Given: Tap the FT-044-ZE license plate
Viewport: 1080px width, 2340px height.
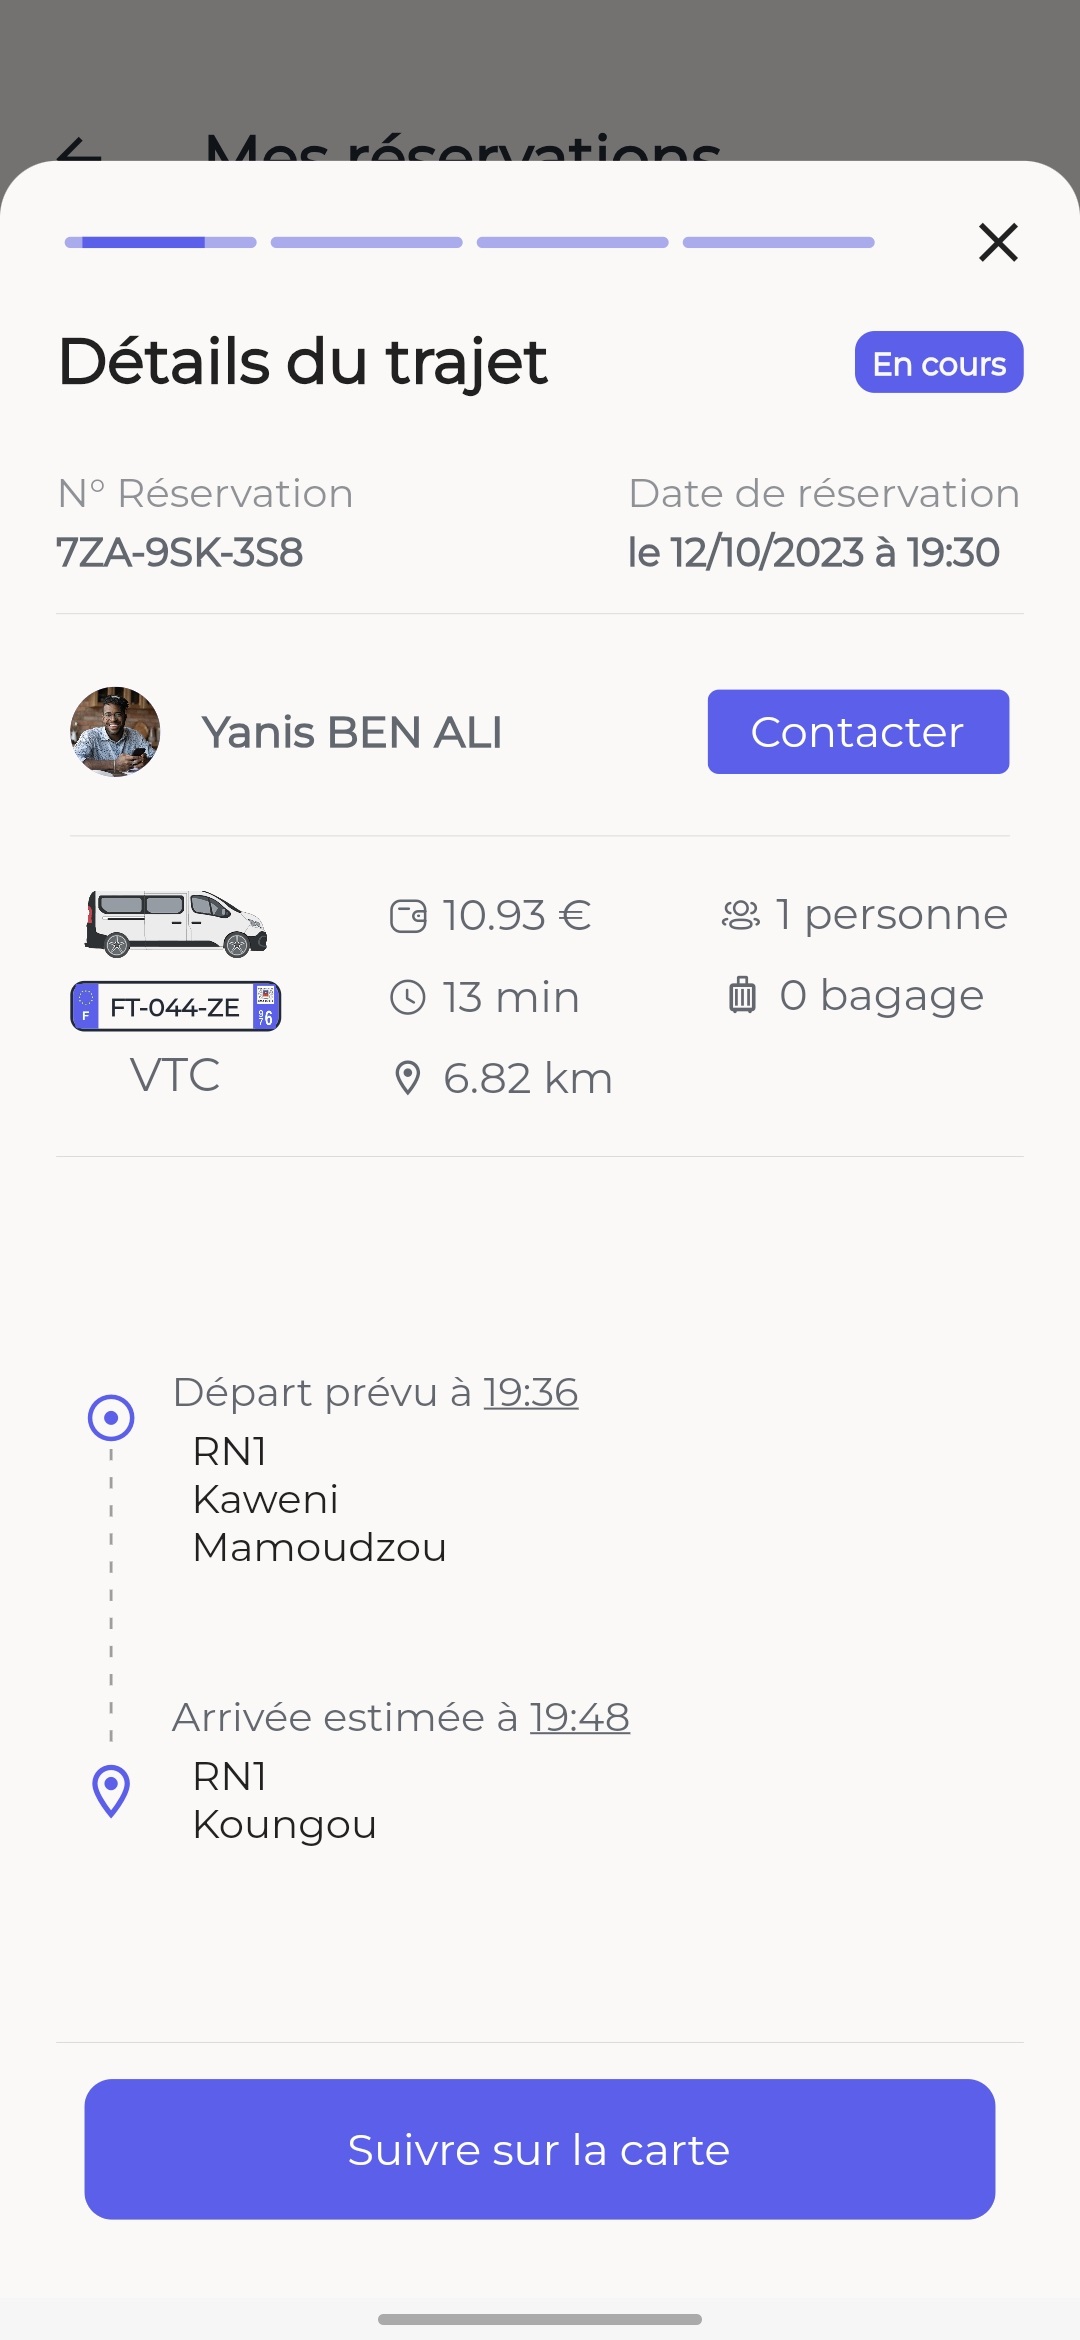Looking at the screenshot, I should [x=176, y=1006].
